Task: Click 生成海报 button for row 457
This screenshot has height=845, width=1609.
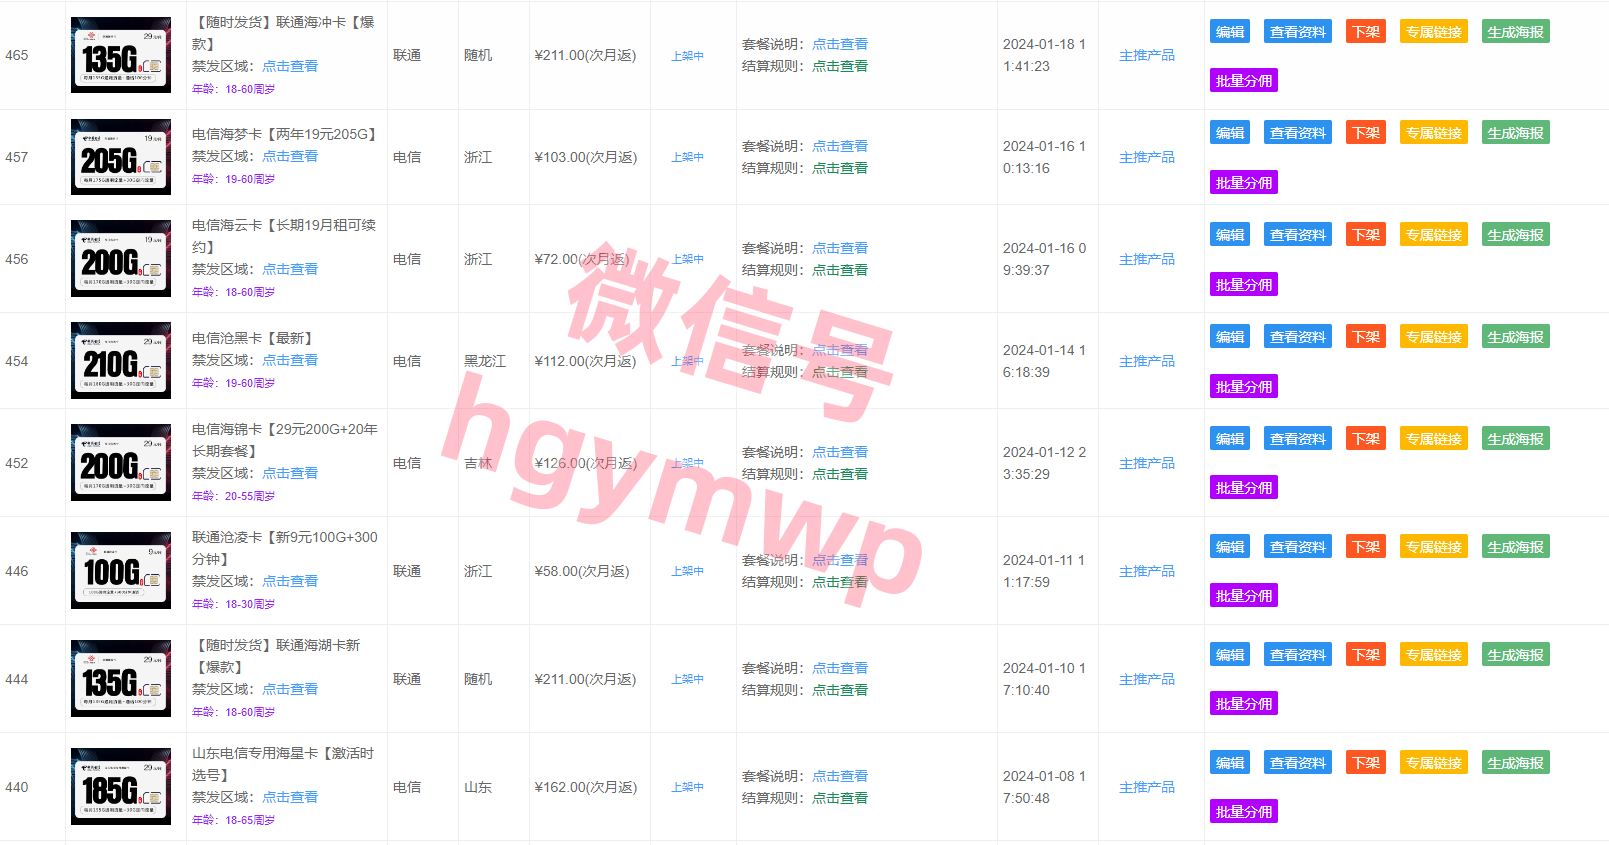Action: coord(1516,133)
